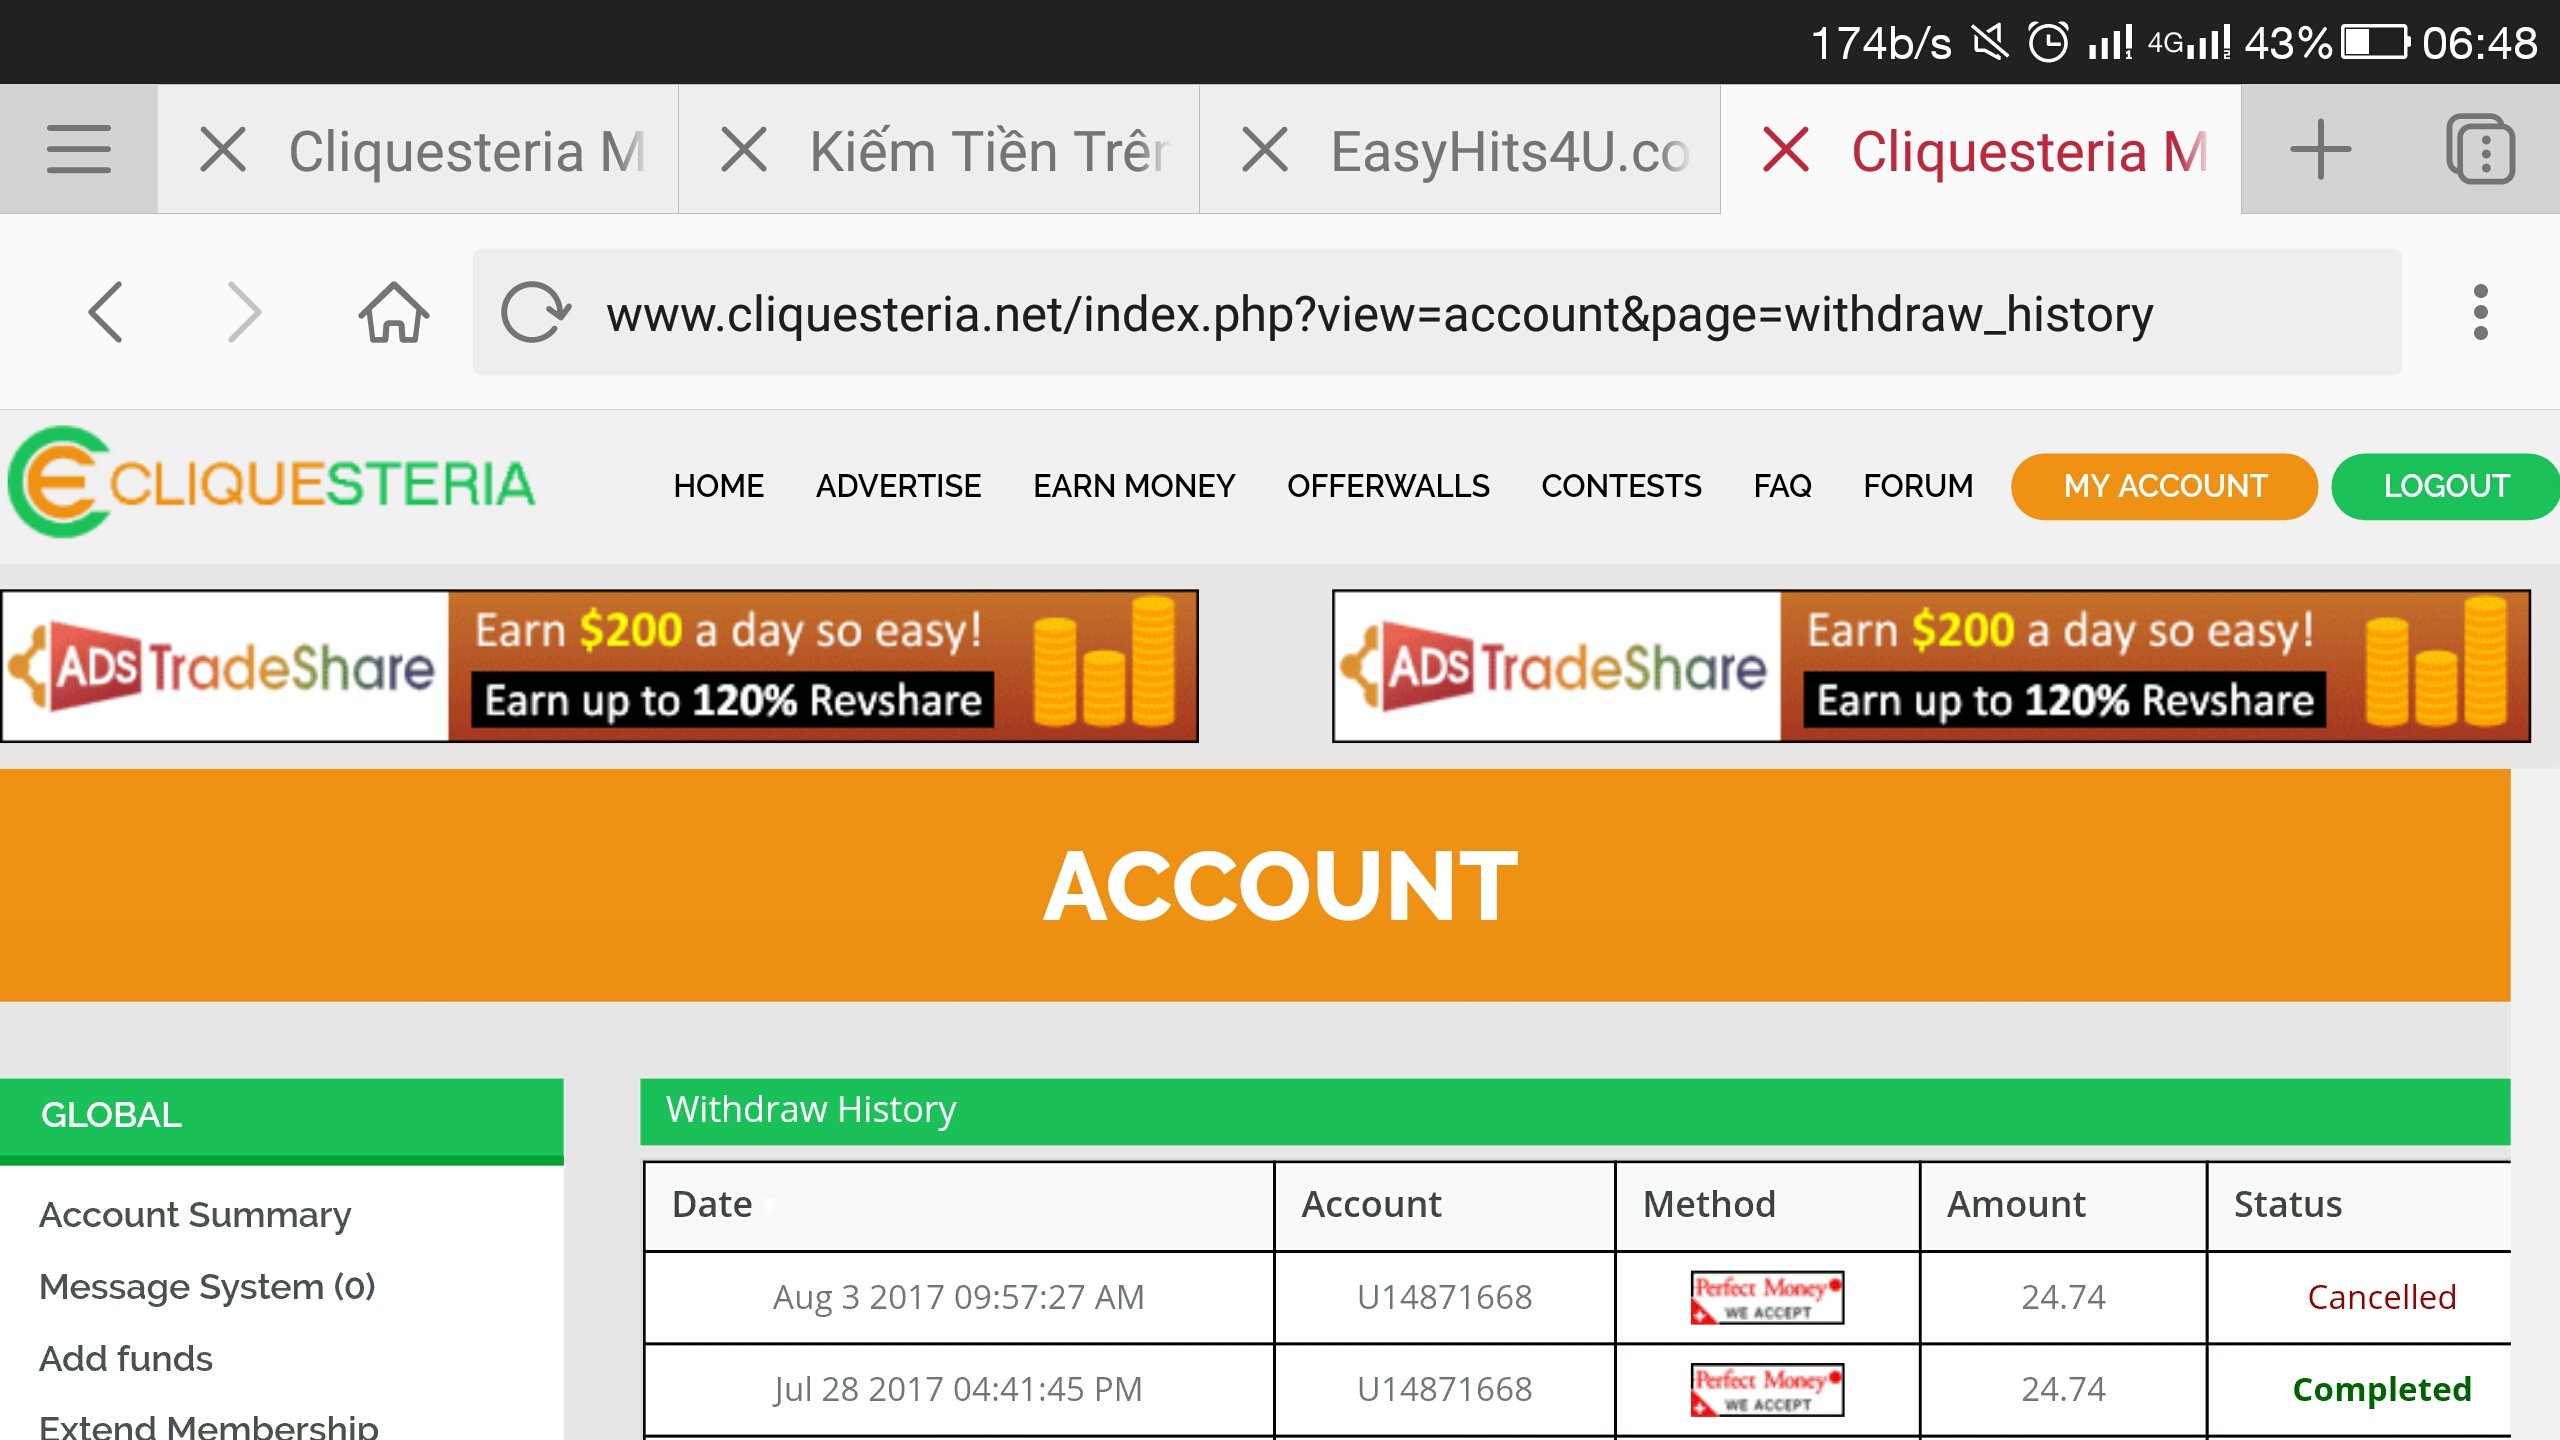Close the active red Cliquesteria tab

pos(1786,150)
